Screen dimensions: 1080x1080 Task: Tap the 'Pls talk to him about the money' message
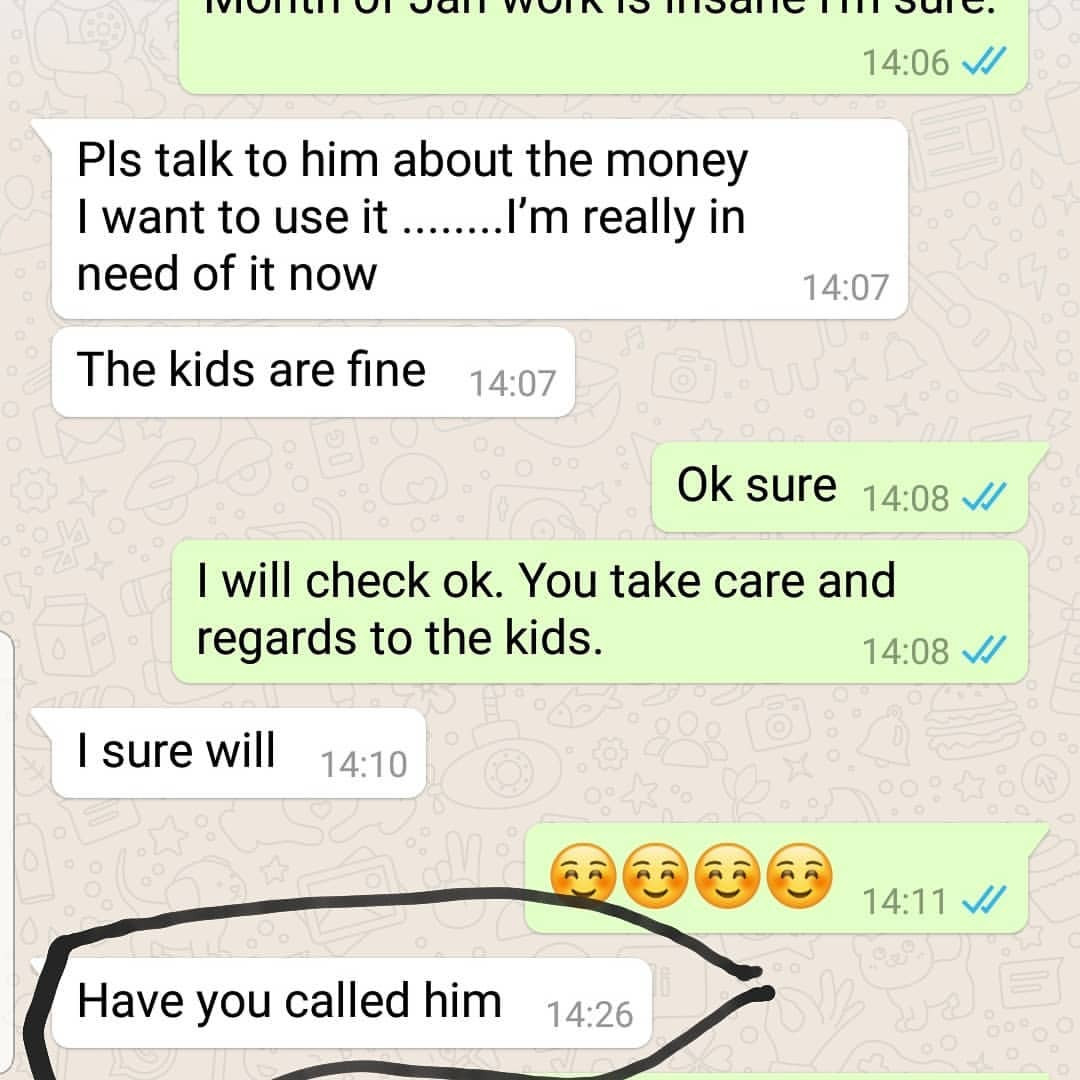pos(480,218)
